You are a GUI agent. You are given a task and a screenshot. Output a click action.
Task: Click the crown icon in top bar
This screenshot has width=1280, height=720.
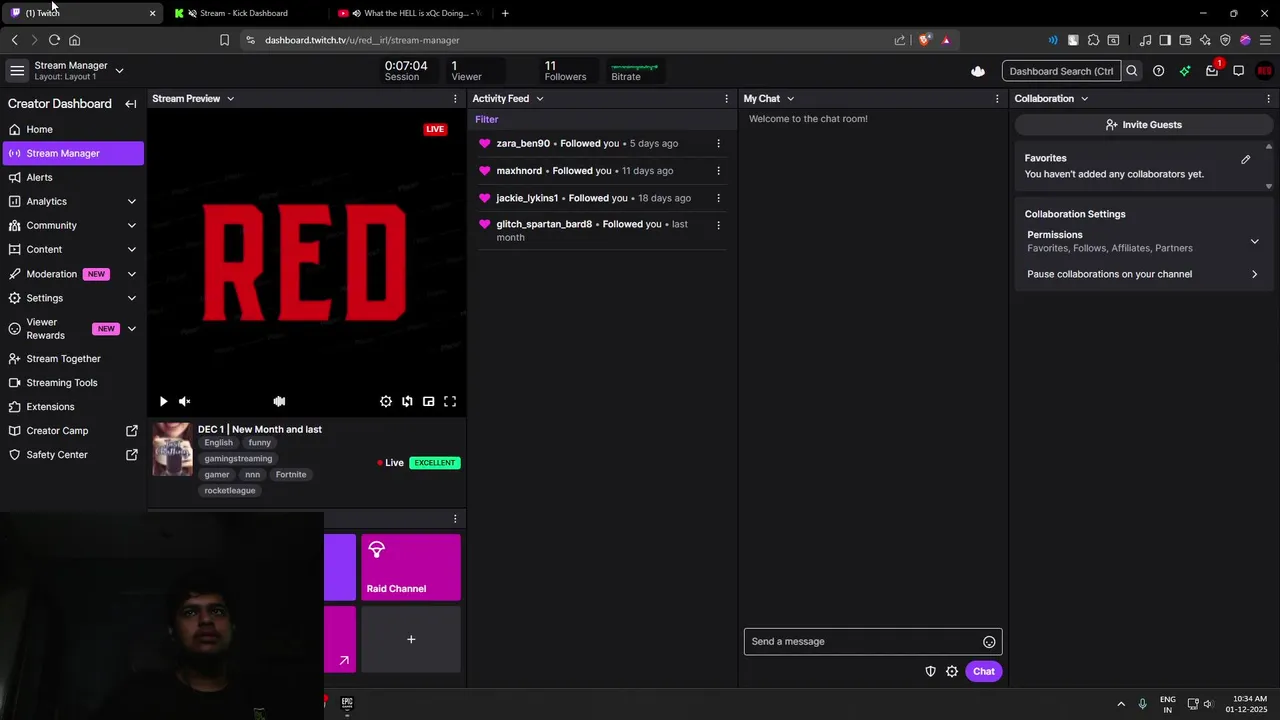(x=978, y=71)
